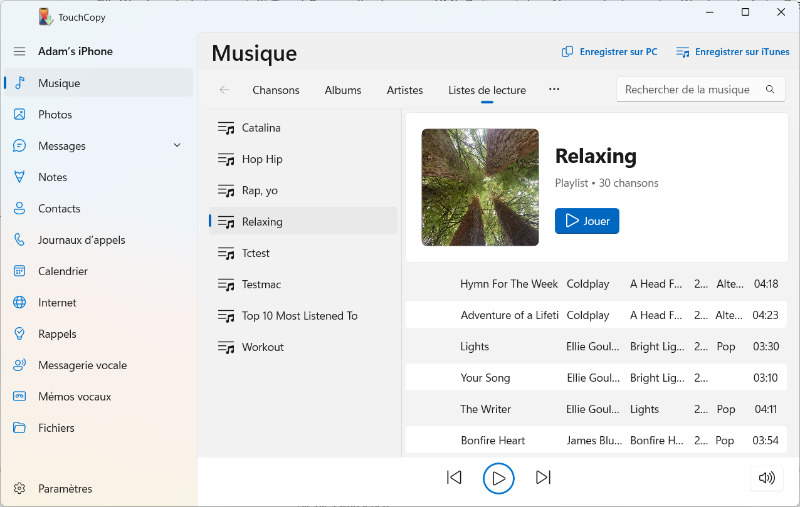800x507 pixels.
Task: Click Enregistrer sur PC
Action: [x=609, y=52]
